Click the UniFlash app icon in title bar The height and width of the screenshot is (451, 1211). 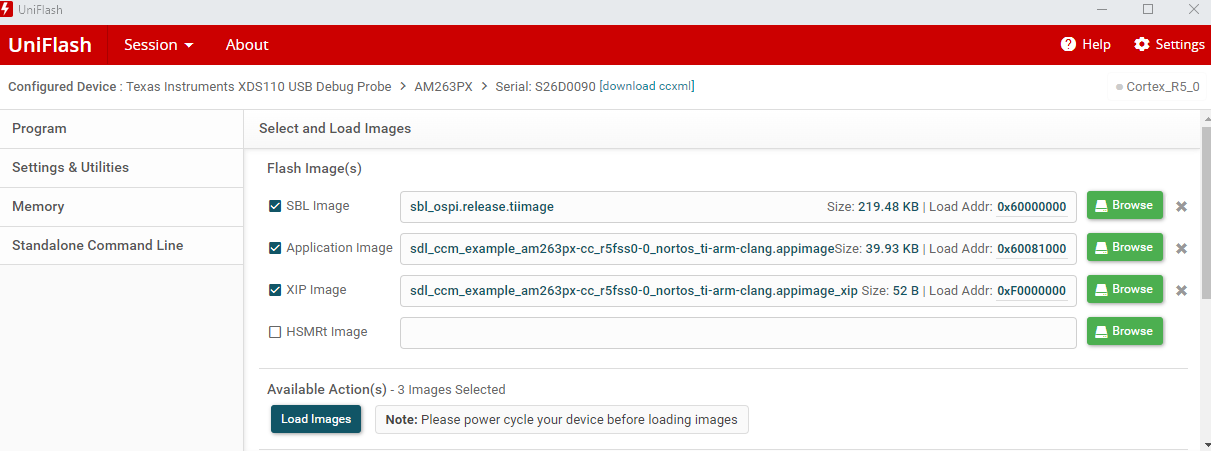pyautogui.click(x=7, y=9)
